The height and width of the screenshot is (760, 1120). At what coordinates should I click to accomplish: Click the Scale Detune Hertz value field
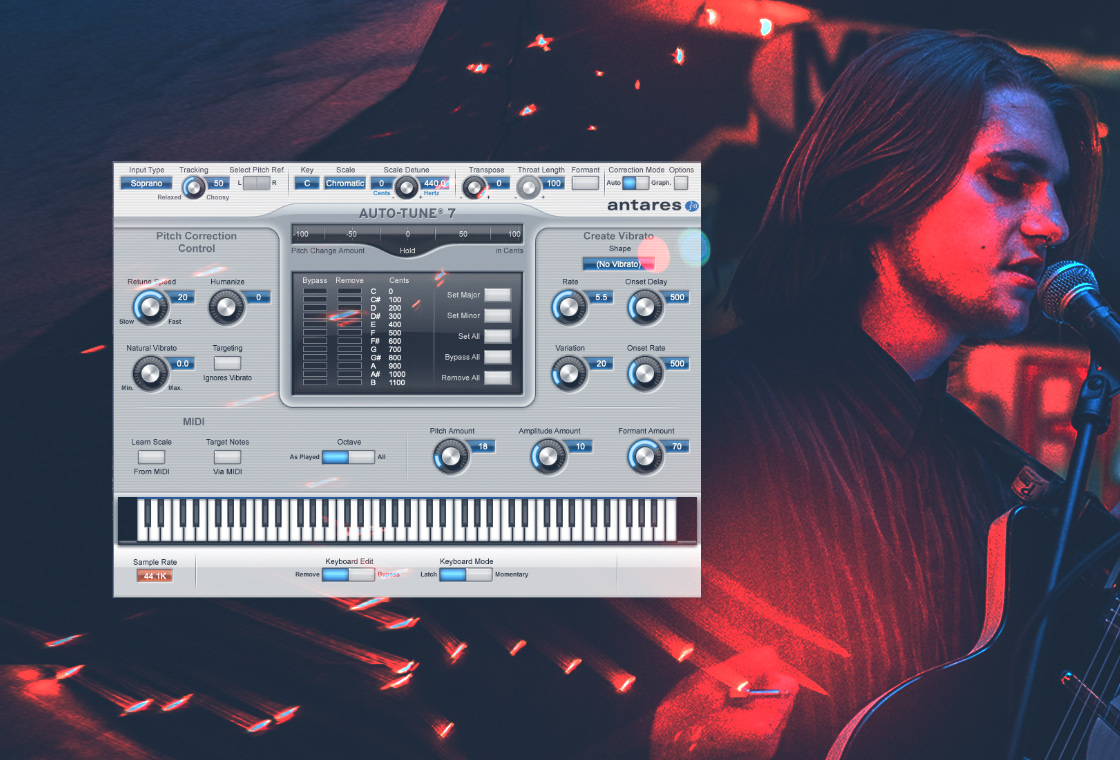tap(434, 183)
